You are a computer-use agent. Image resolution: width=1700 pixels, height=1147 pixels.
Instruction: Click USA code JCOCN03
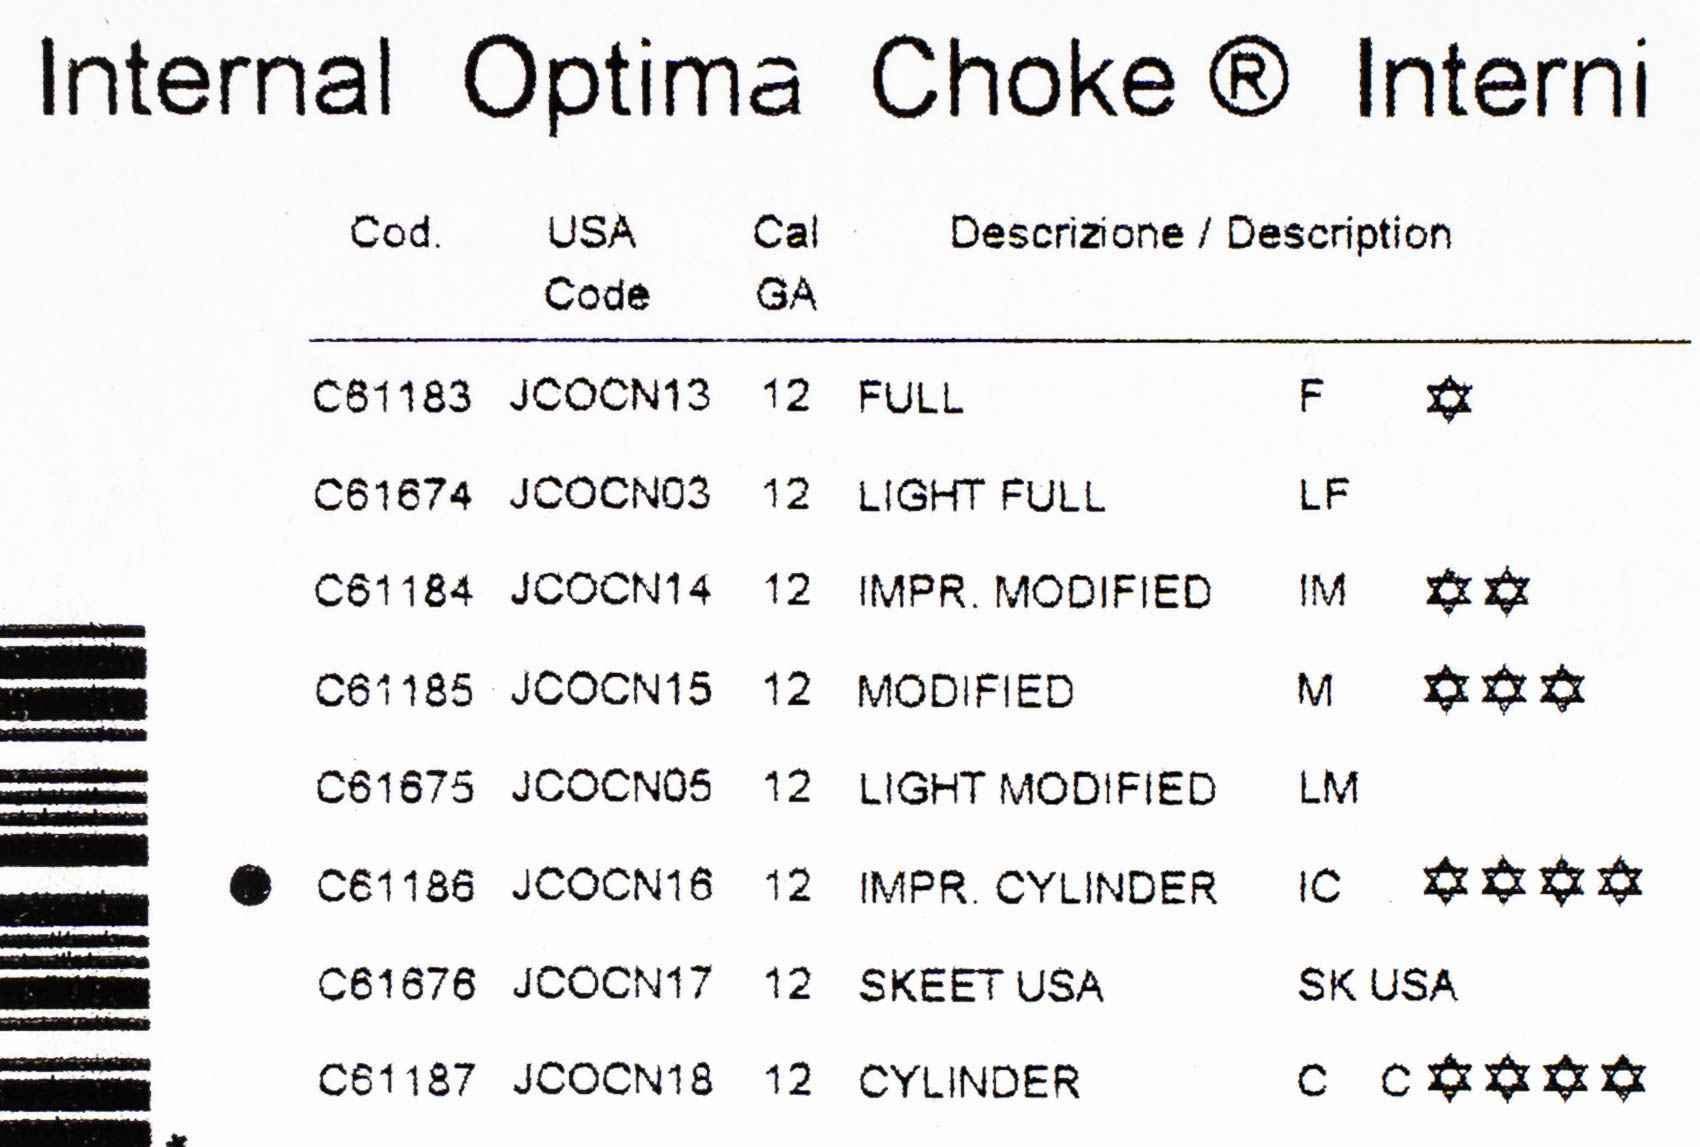coord(610,494)
